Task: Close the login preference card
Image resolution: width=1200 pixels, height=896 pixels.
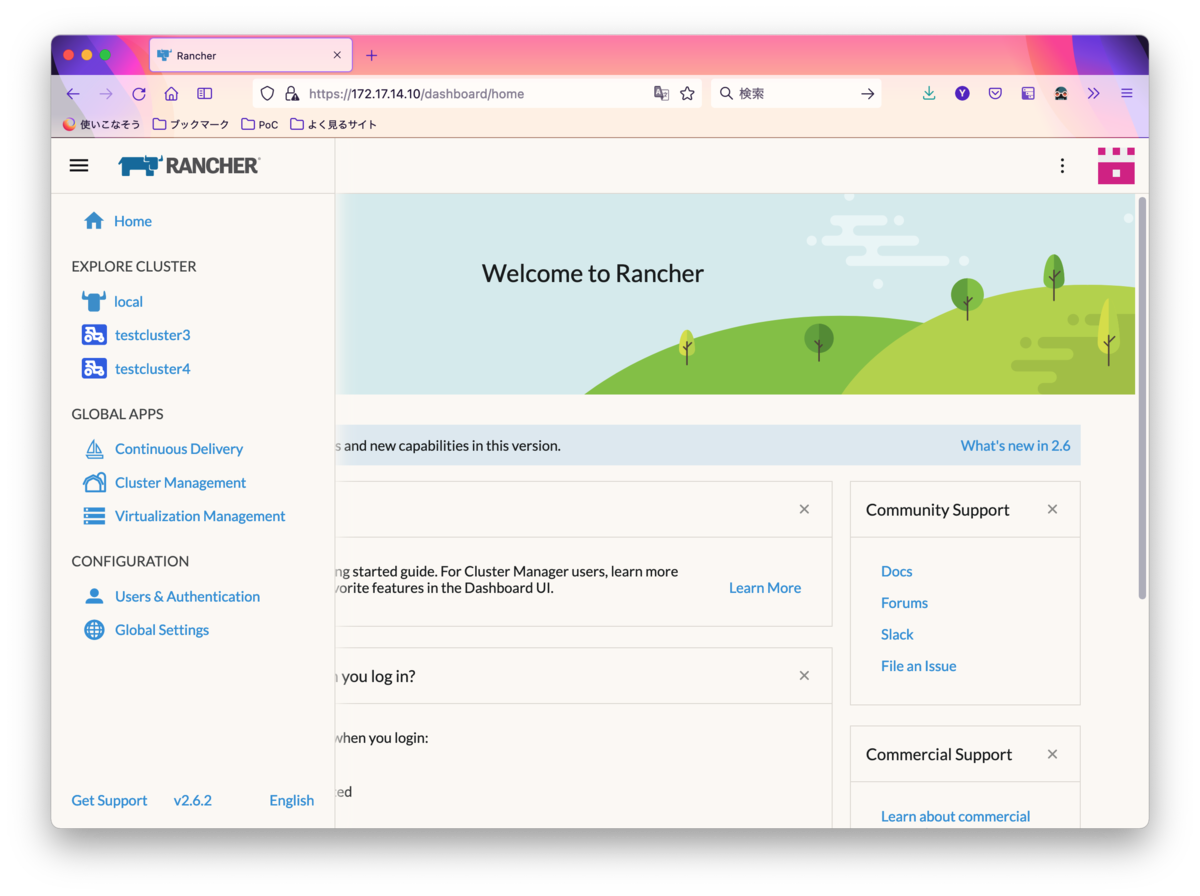Action: pyautogui.click(x=804, y=675)
